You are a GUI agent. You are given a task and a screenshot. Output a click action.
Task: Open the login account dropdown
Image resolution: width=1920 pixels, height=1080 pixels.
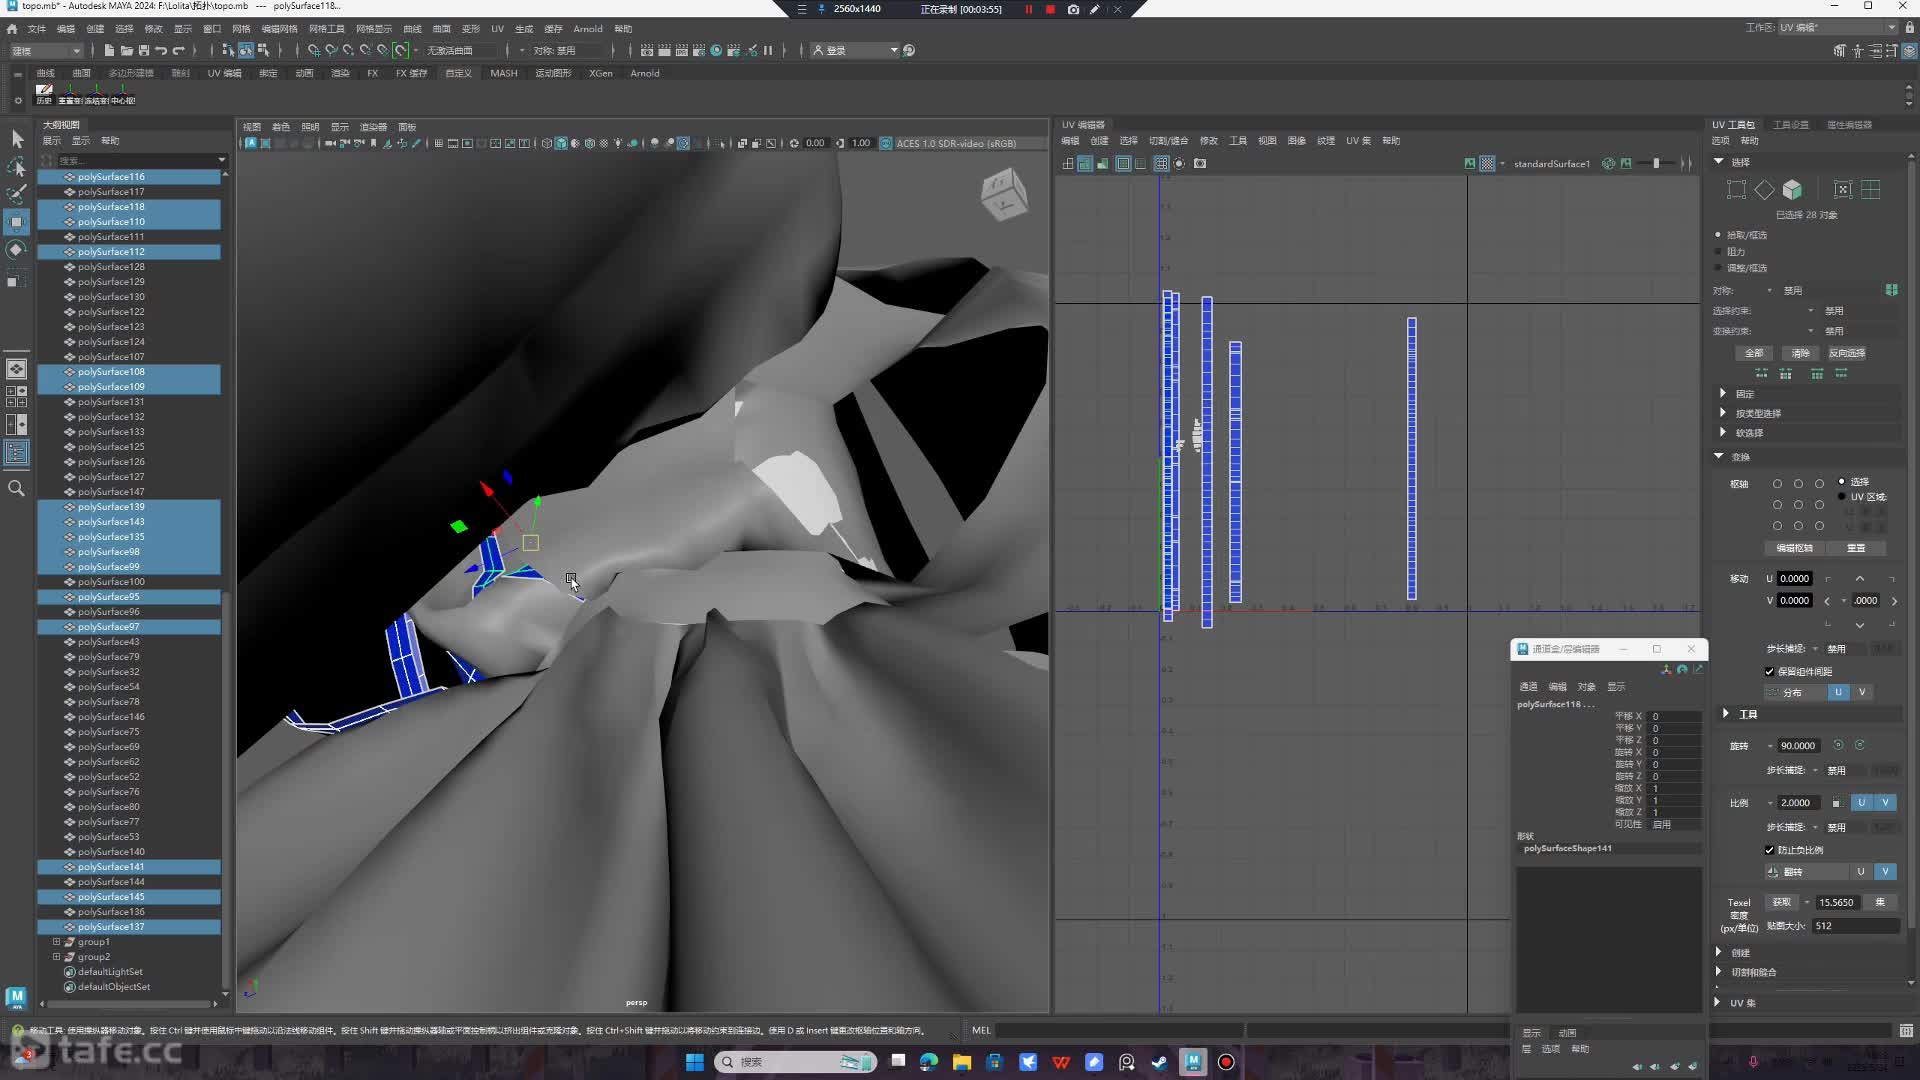[x=855, y=50]
